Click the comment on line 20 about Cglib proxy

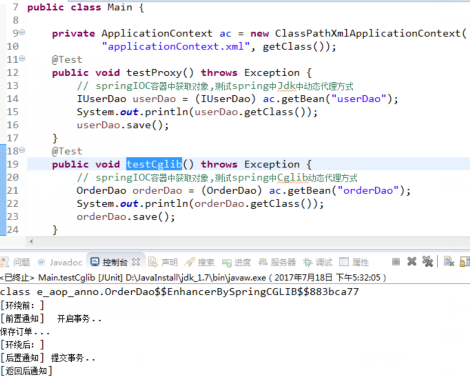point(217,178)
